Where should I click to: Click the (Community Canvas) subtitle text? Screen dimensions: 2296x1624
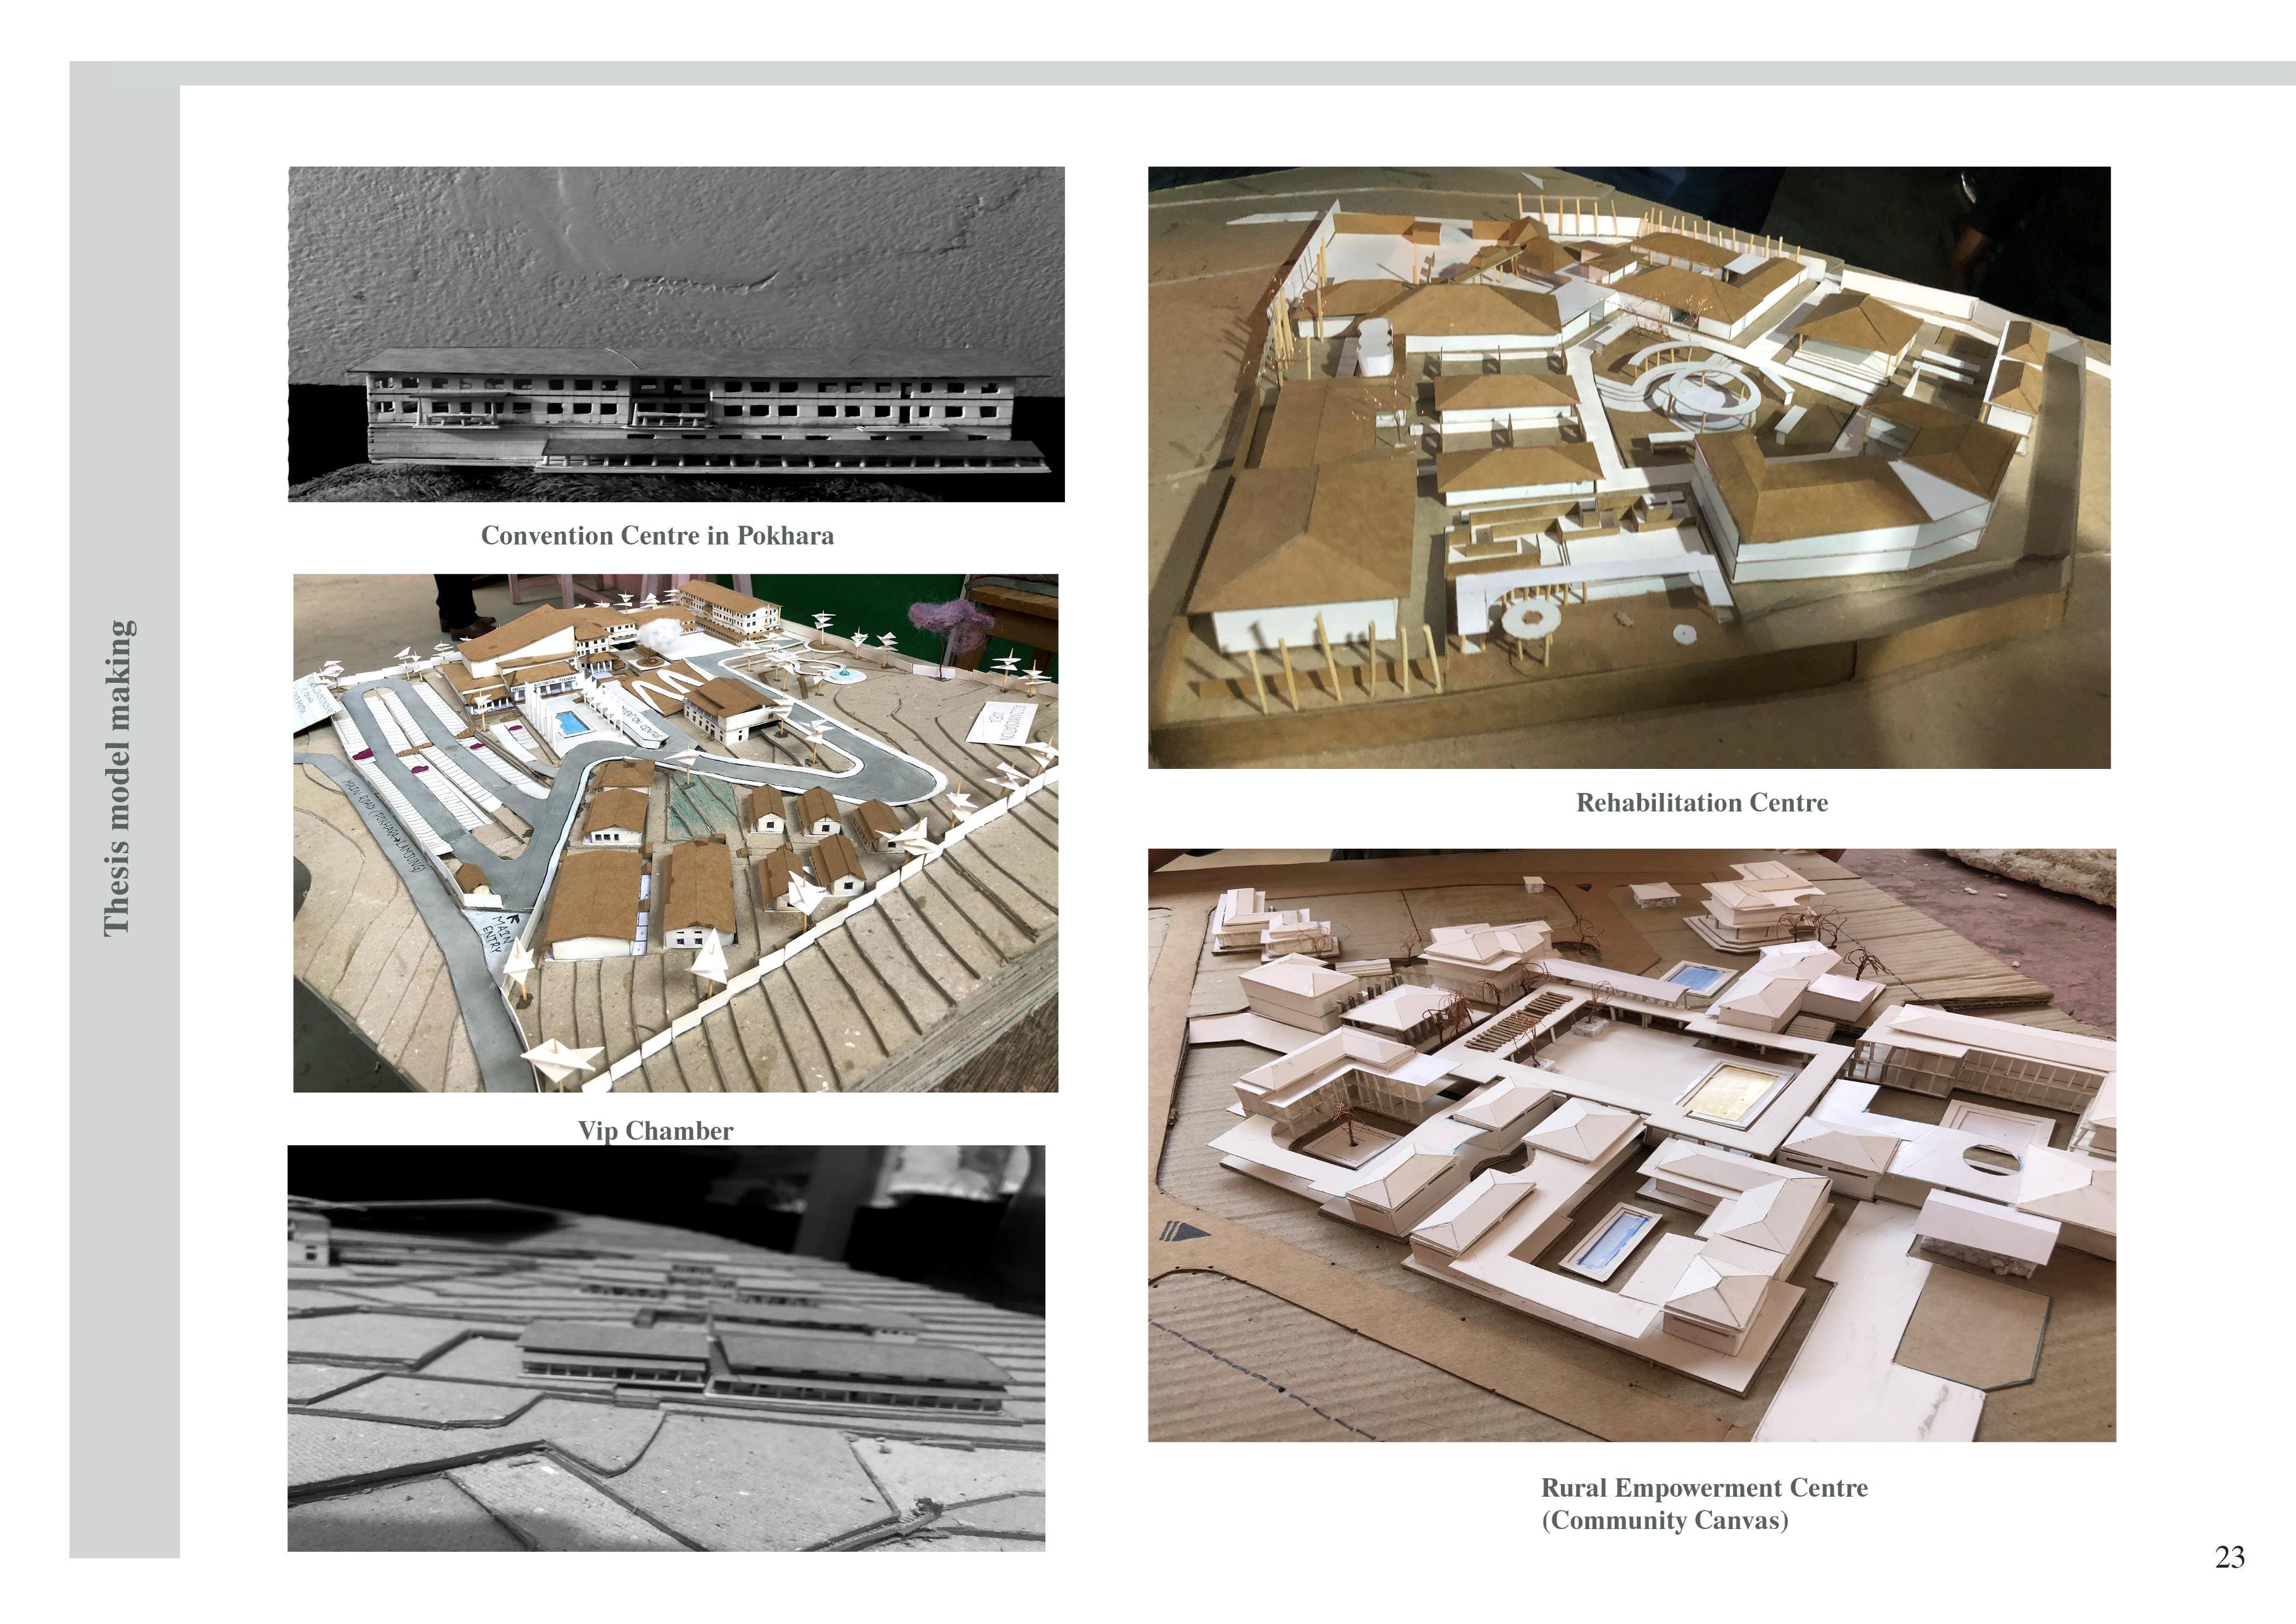point(1664,1521)
